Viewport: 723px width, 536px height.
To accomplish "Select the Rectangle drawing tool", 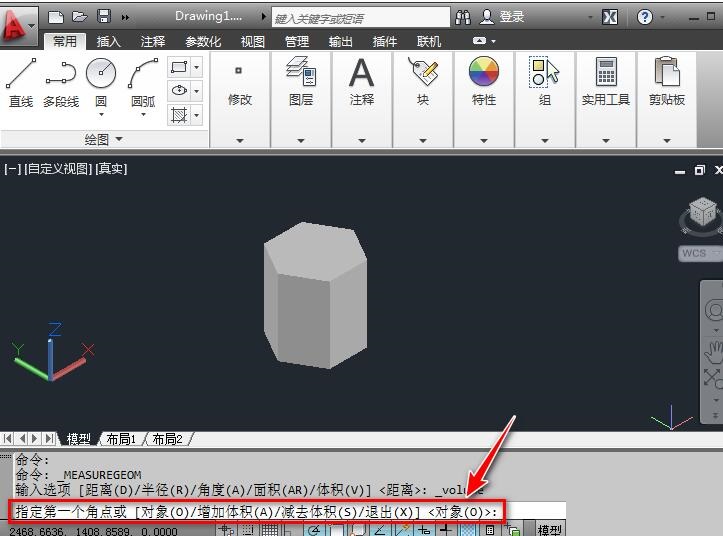I will [179, 67].
